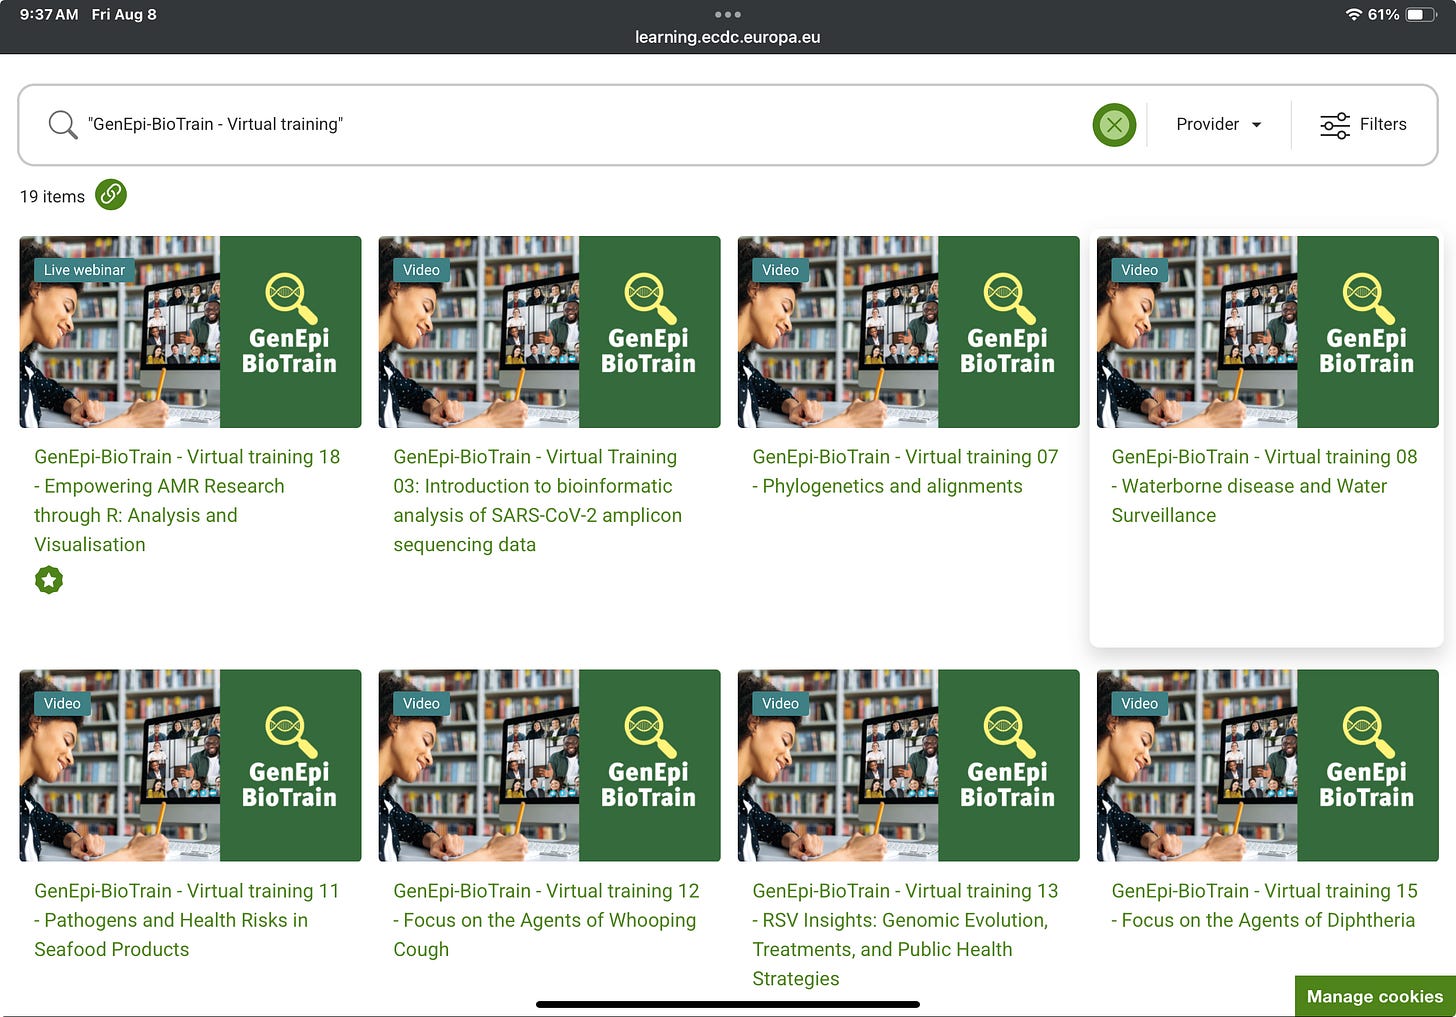Tap the three-dot multitasking control
1456x1017 pixels.
click(728, 14)
